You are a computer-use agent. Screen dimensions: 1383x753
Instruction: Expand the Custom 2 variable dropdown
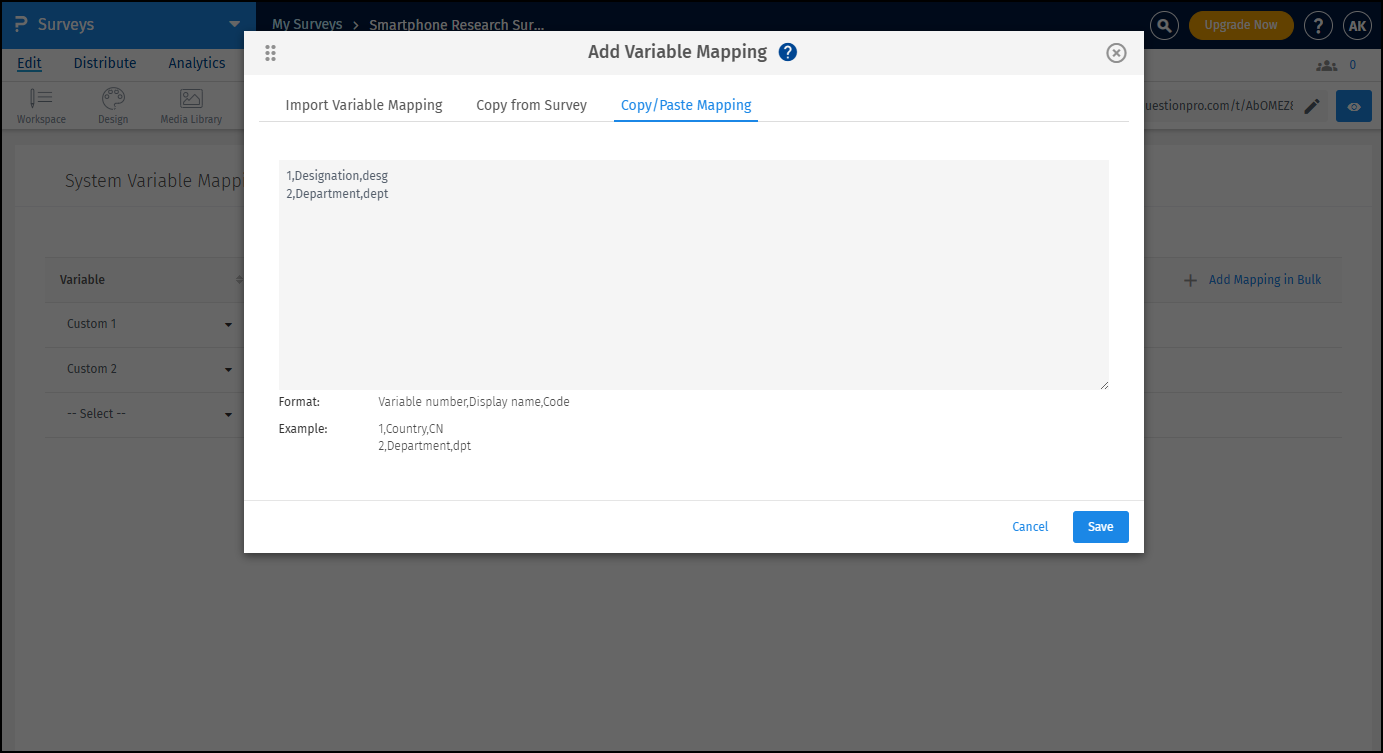(228, 369)
